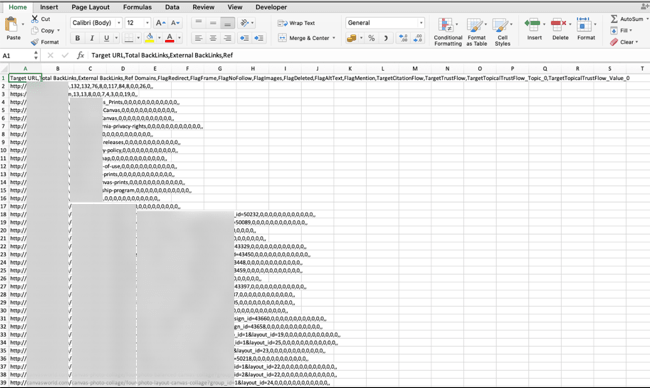Apply the red font color

click(170, 38)
